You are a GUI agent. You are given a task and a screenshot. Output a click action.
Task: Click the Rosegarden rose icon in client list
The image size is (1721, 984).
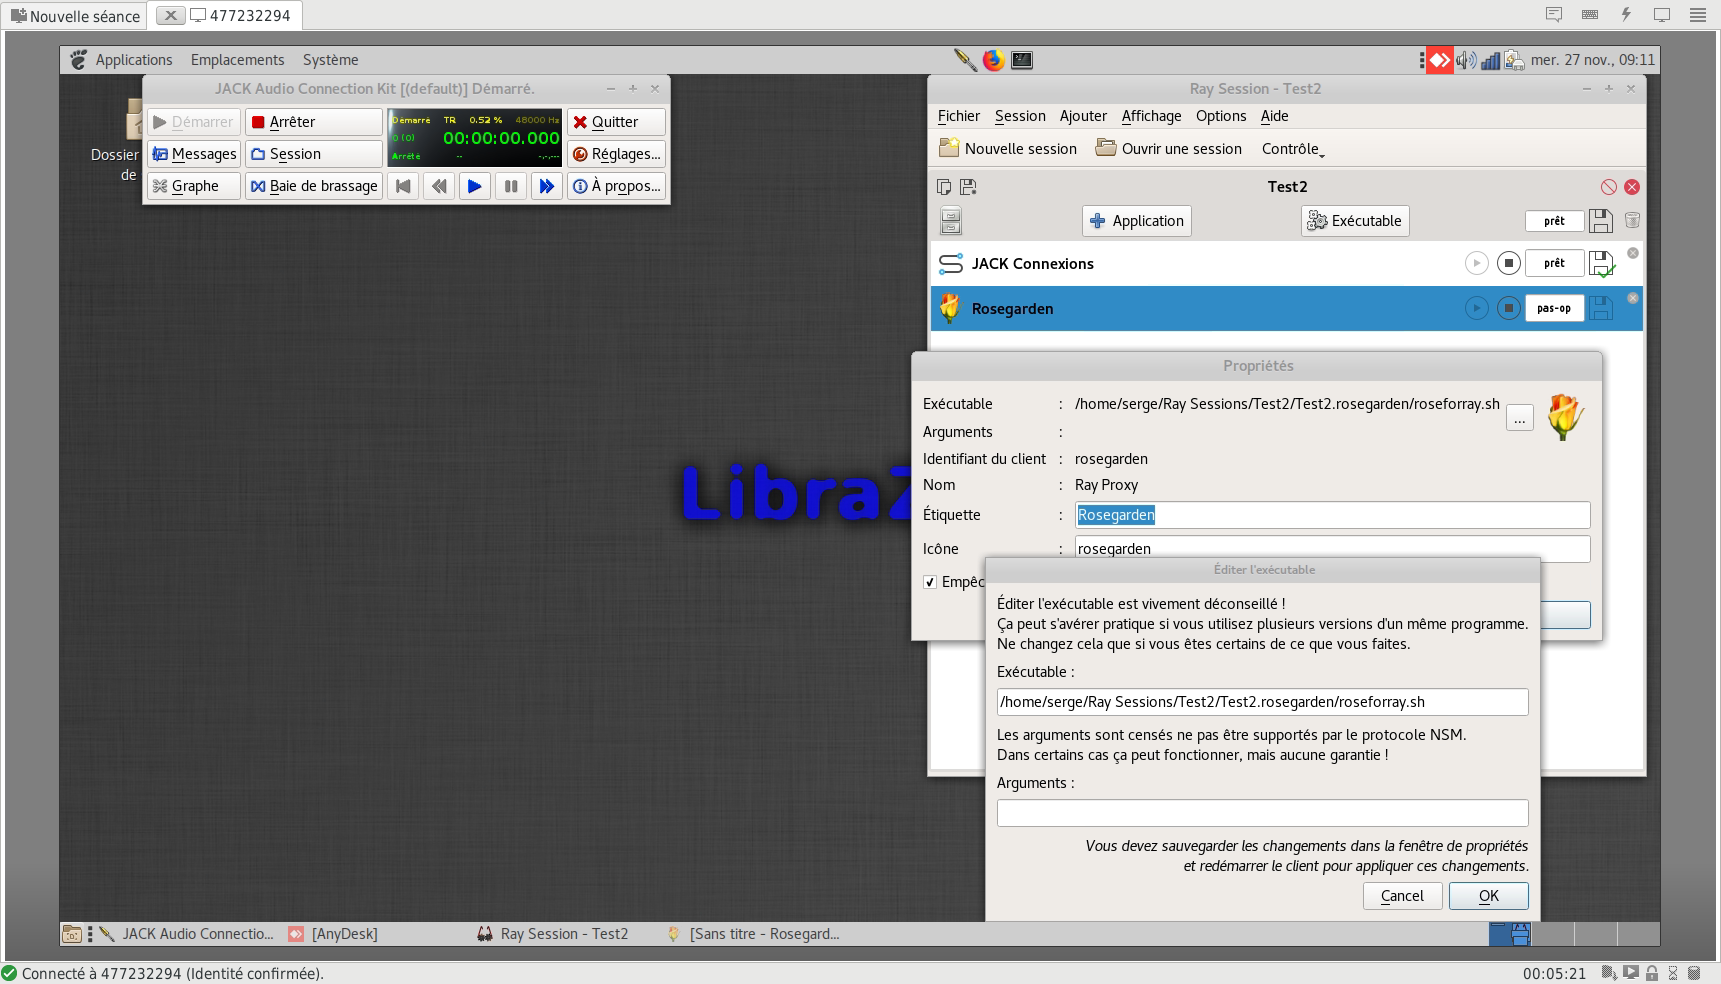coord(950,309)
